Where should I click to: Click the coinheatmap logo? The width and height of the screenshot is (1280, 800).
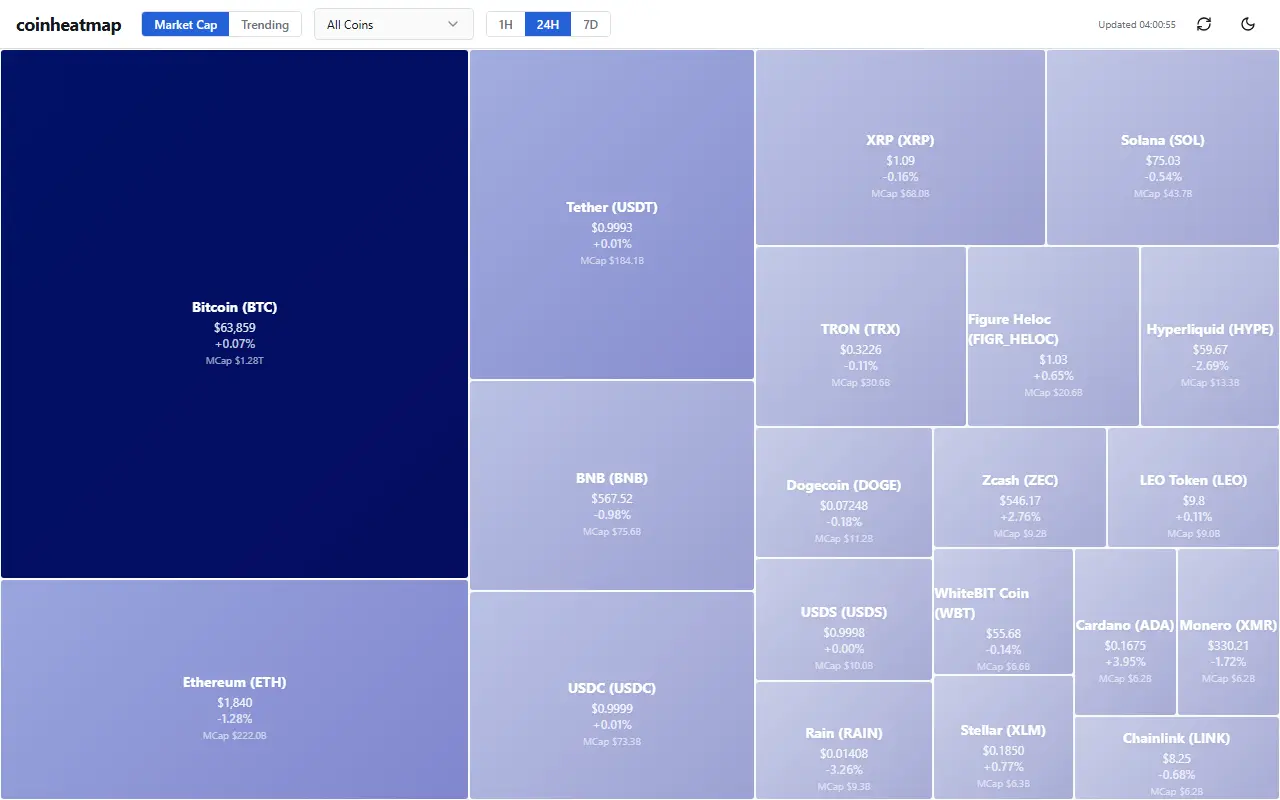(x=69, y=25)
